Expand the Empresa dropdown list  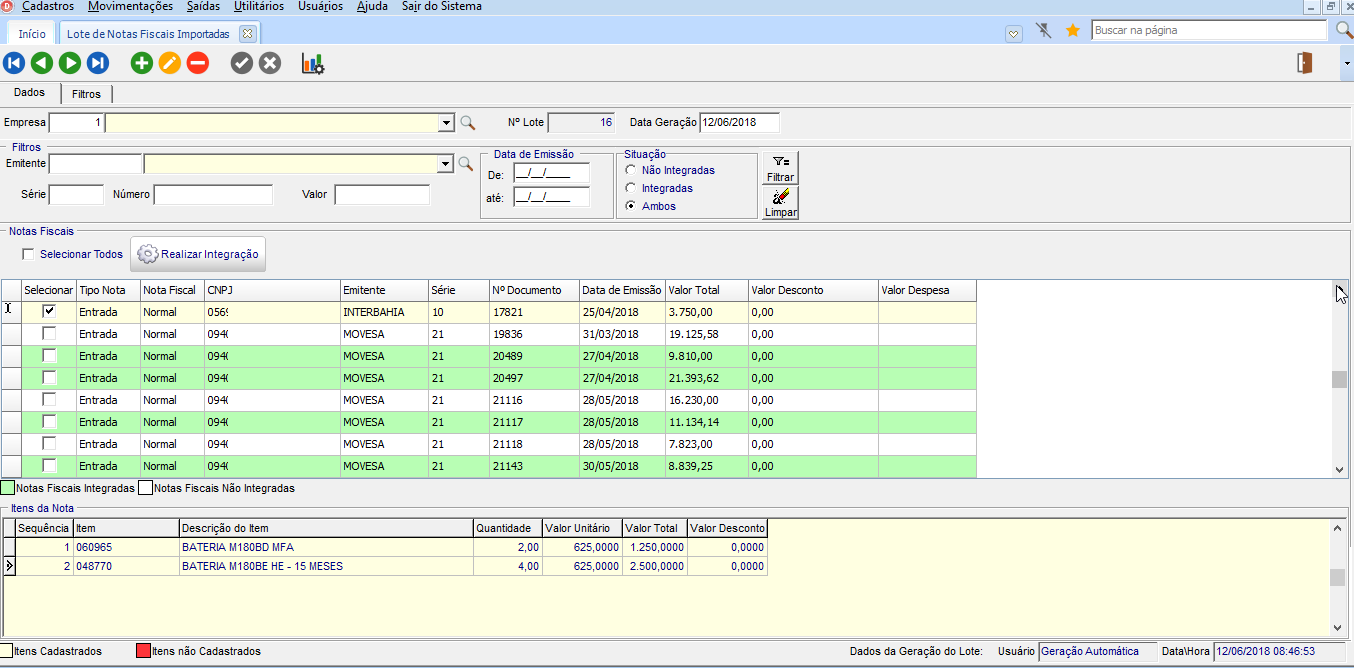(x=446, y=123)
